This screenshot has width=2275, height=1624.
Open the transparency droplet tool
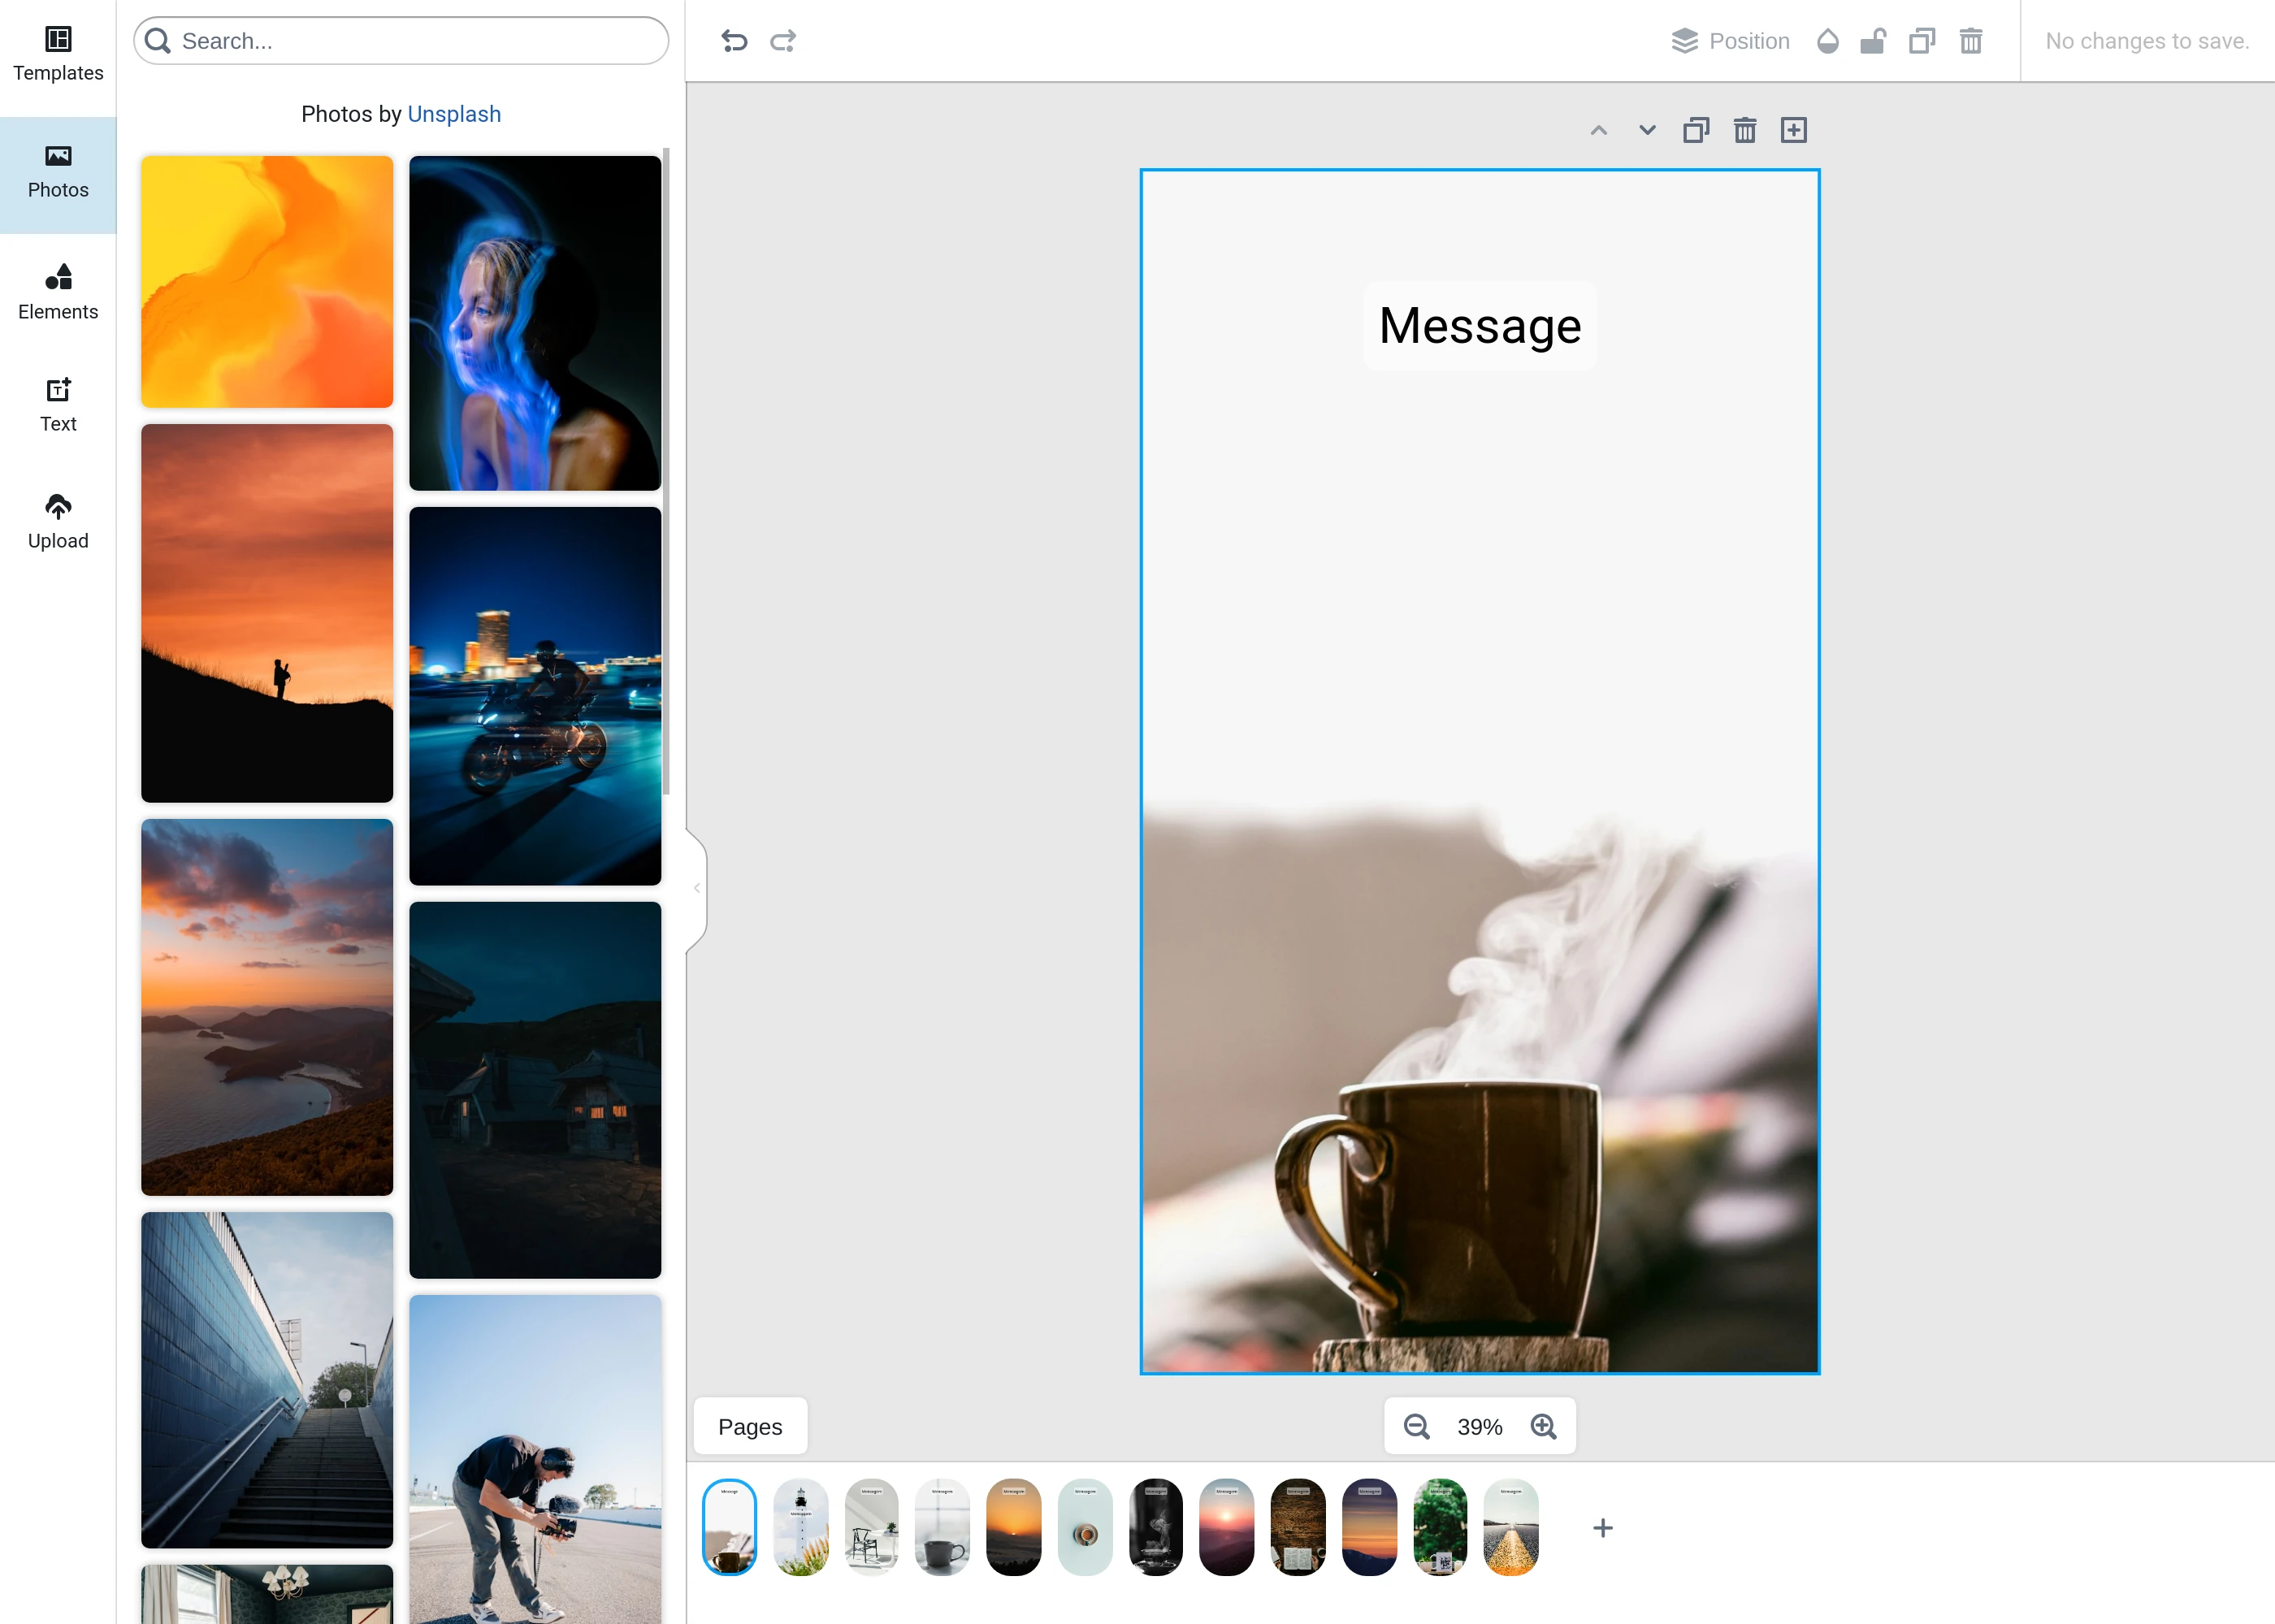point(1827,41)
